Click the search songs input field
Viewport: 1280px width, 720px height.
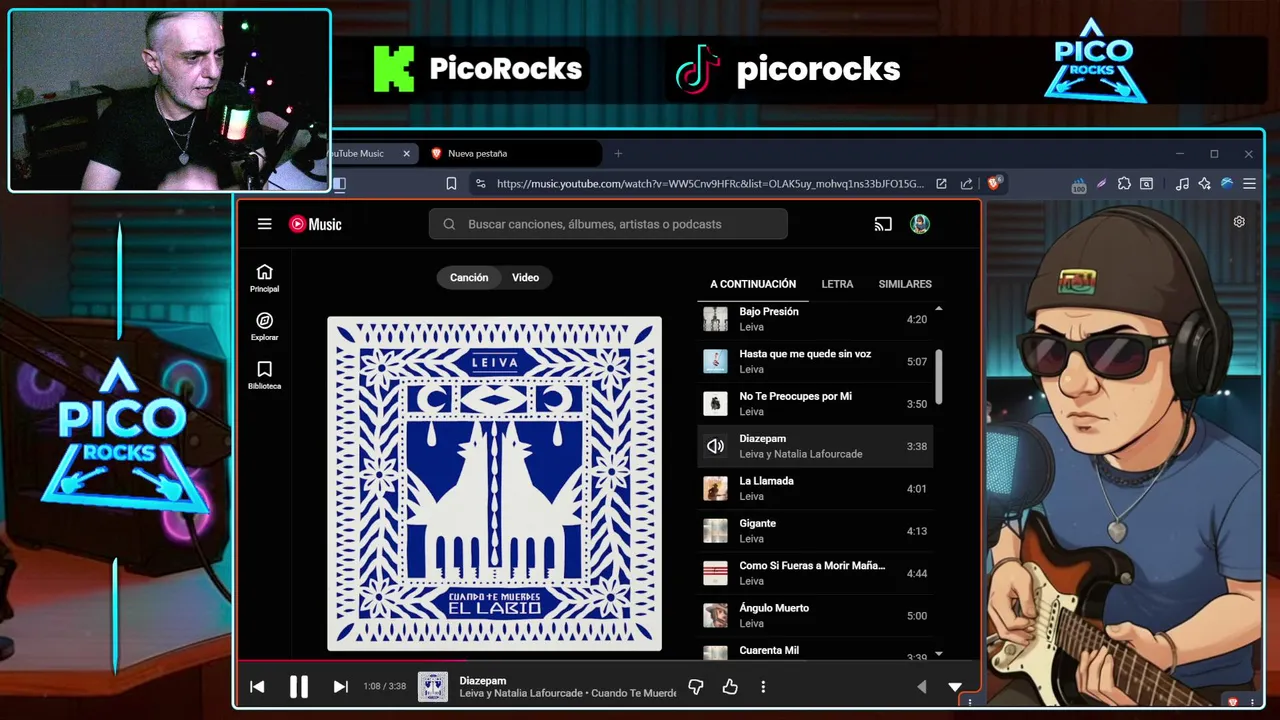tap(608, 224)
